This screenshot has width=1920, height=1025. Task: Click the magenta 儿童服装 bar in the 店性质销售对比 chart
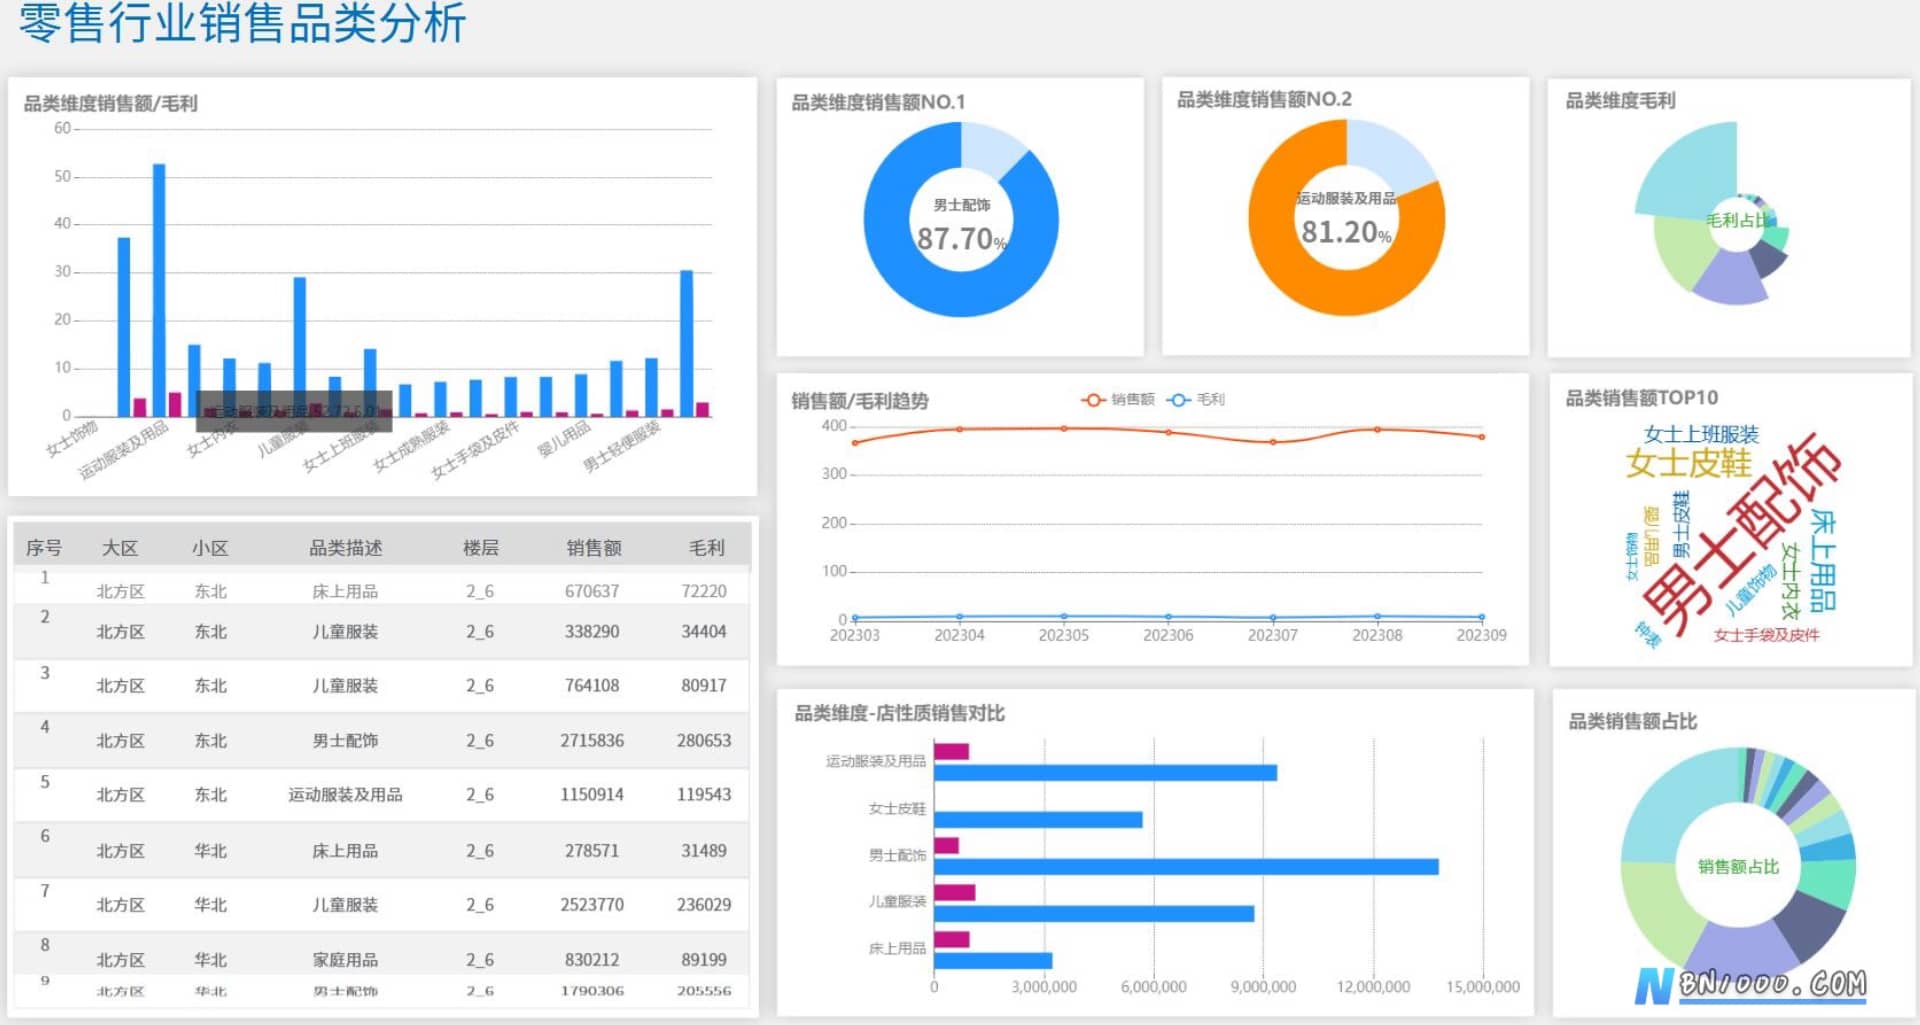pyautogui.click(x=954, y=893)
